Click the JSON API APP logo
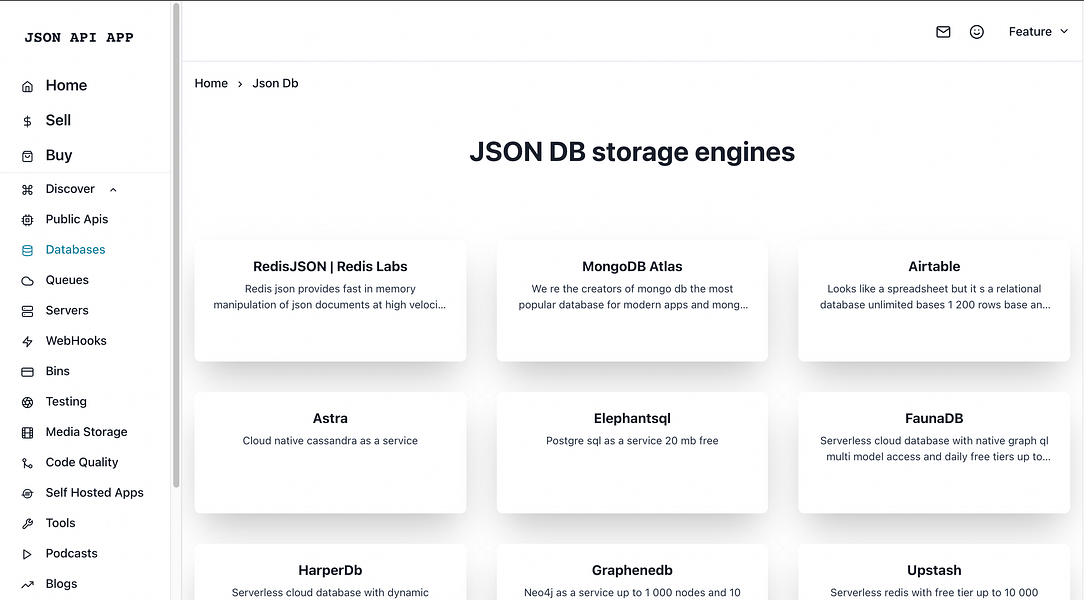Screen dimensions: 1084x600 [x=79, y=37]
